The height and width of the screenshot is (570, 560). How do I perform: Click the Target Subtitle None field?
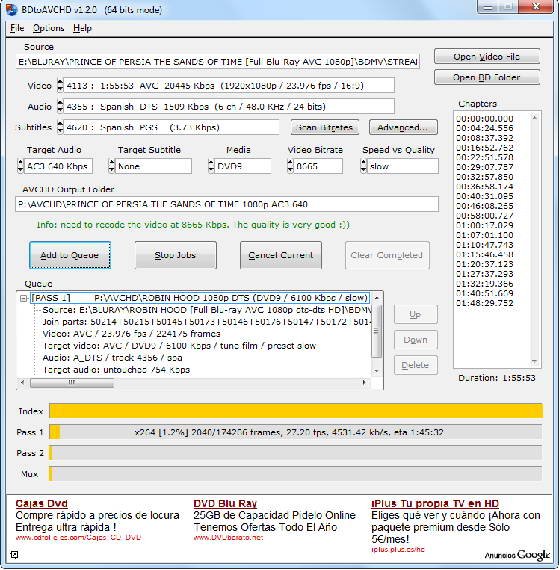tap(153, 166)
